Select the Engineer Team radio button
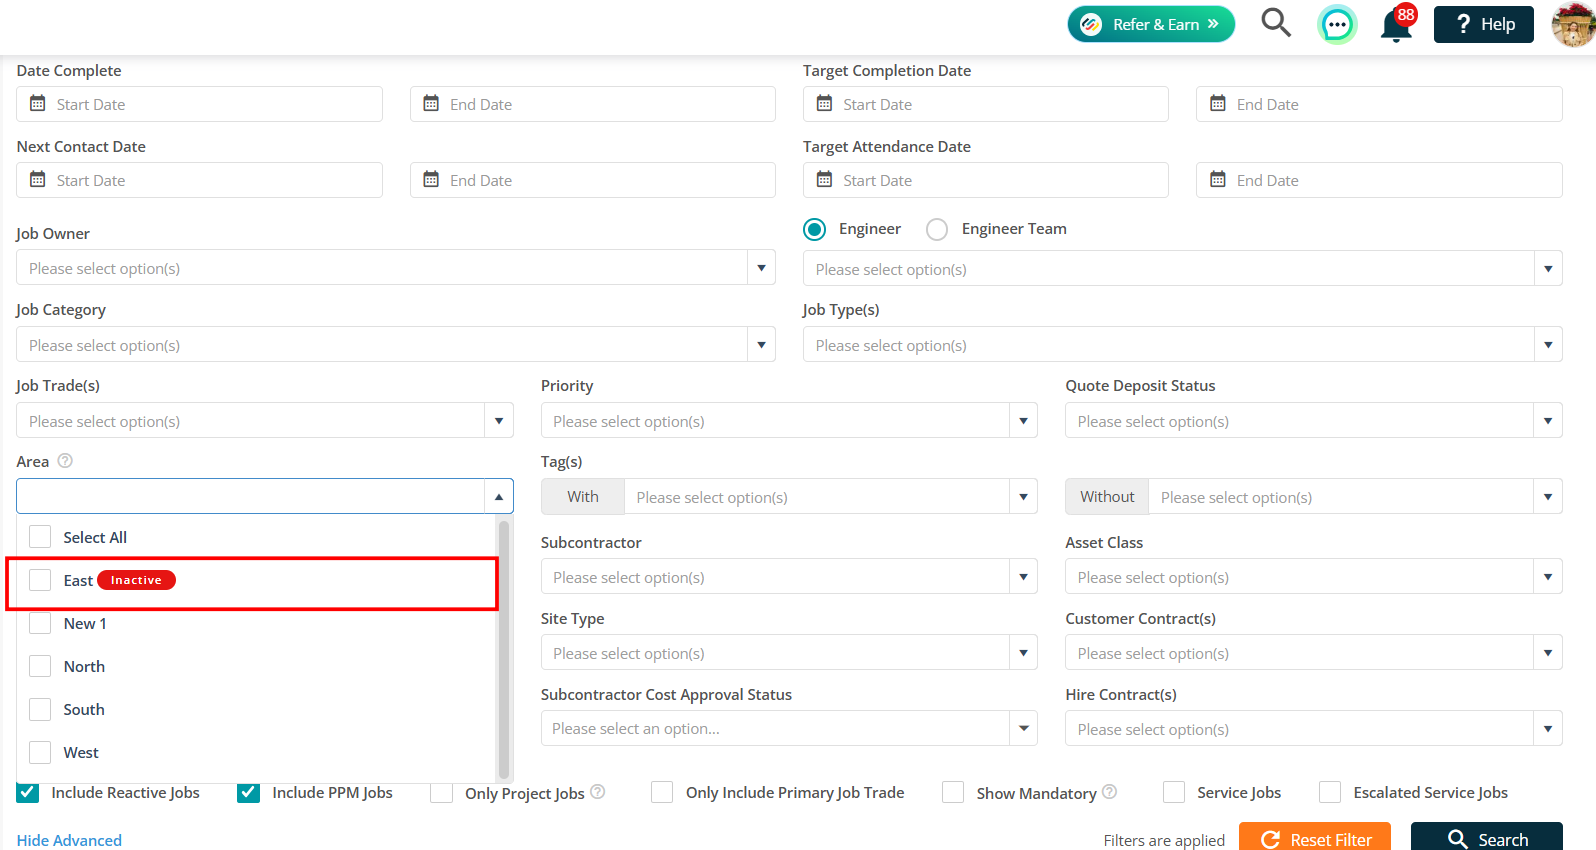Viewport: 1596px width, 850px height. point(937,229)
